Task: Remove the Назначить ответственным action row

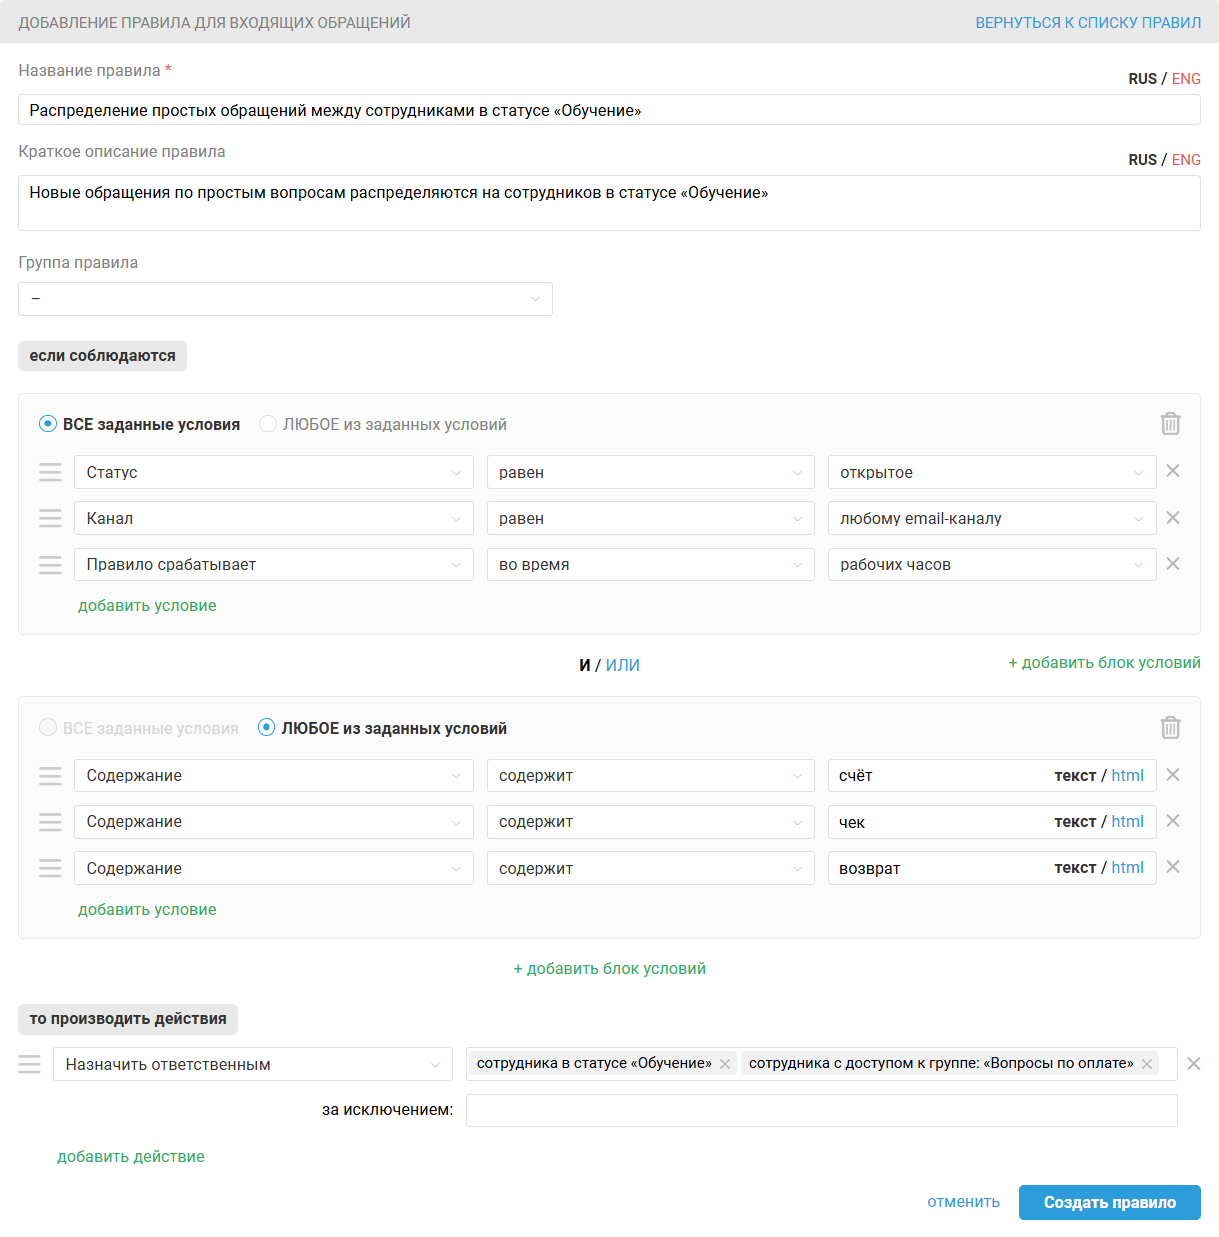Action: coord(1194,1064)
